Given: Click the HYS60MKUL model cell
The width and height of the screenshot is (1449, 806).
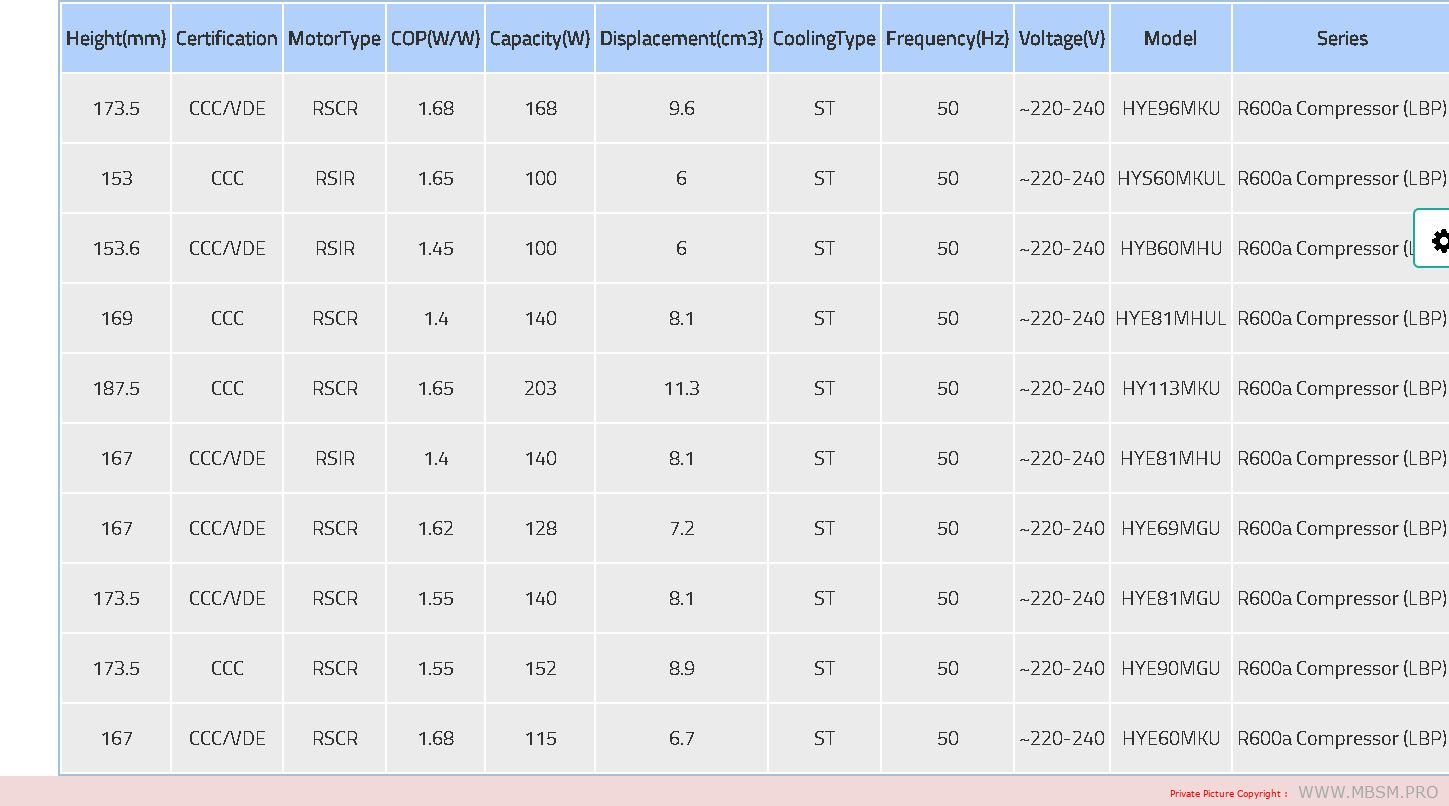Looking at the screenshot, I should coord(1170,178).
